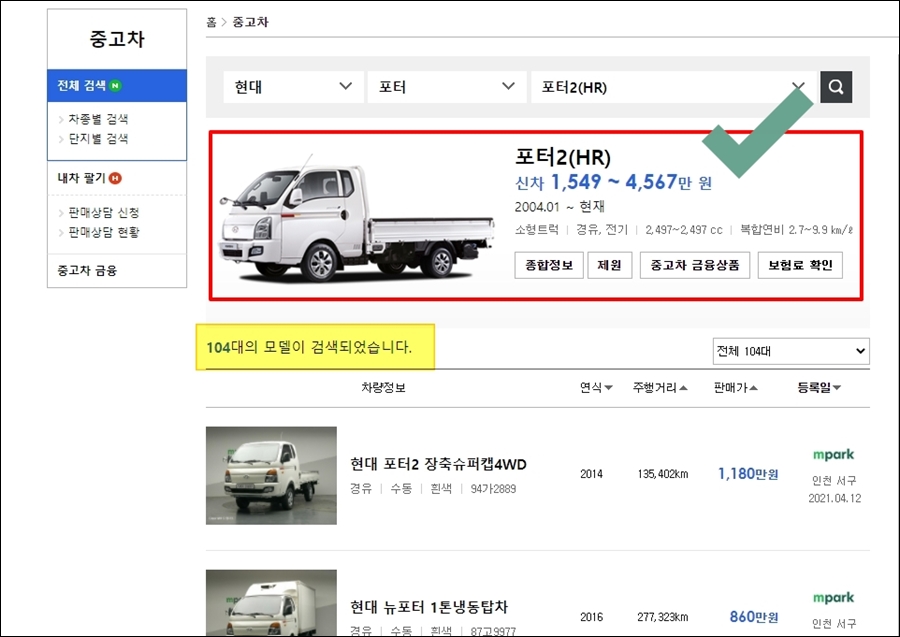
Task: Open the 포터 model dropdown
Action: (447, 87)
